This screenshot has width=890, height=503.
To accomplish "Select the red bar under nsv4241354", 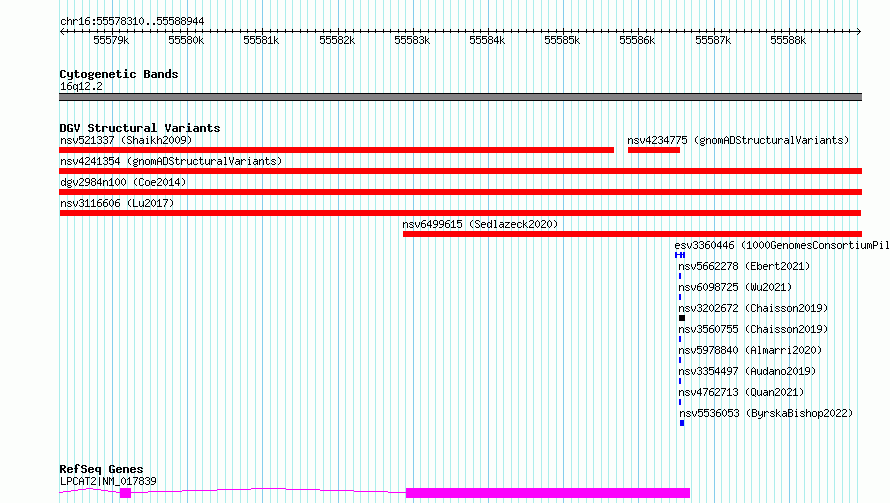I will [x=460, y=171].
